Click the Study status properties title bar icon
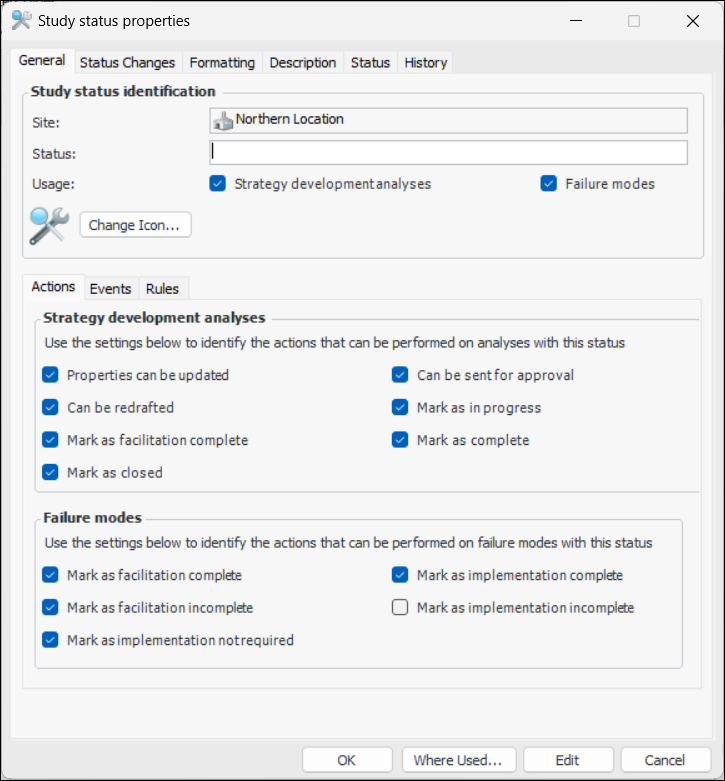Viewport: 725px width, 781px height. pos(21,20)
